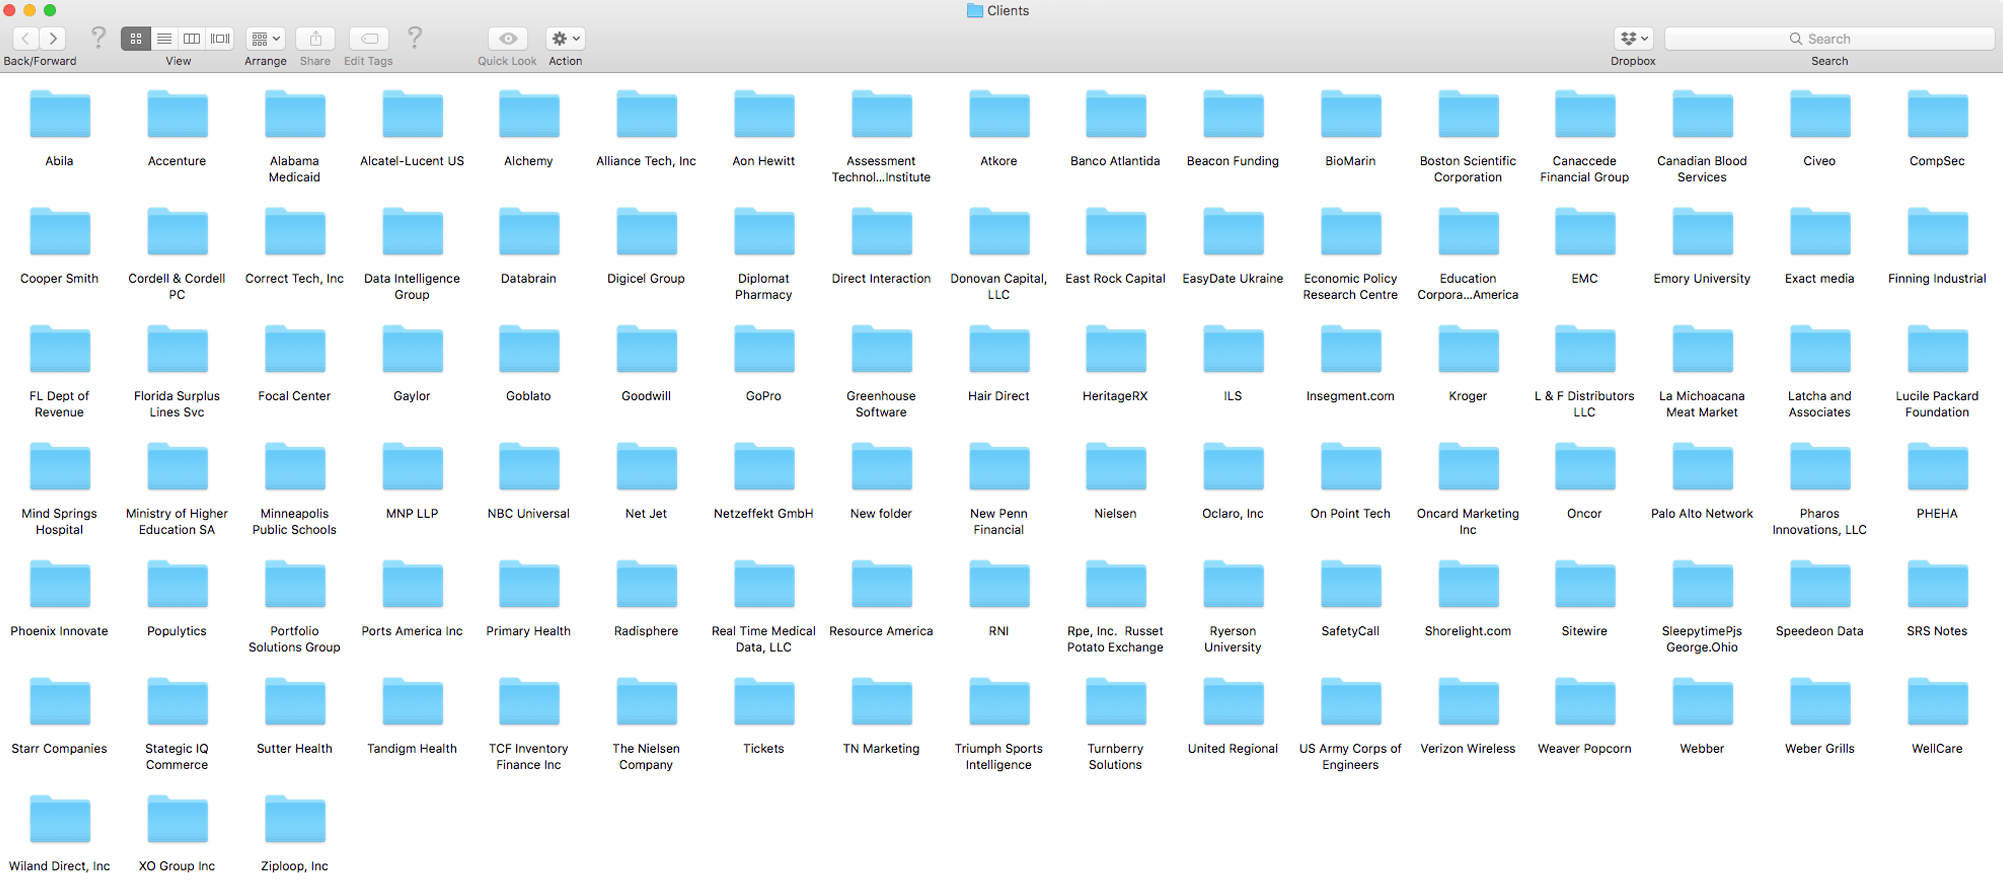Click the Civeo folder name
The width and height of the screenshot is (2003, 885).
[x=1820, y=161]
